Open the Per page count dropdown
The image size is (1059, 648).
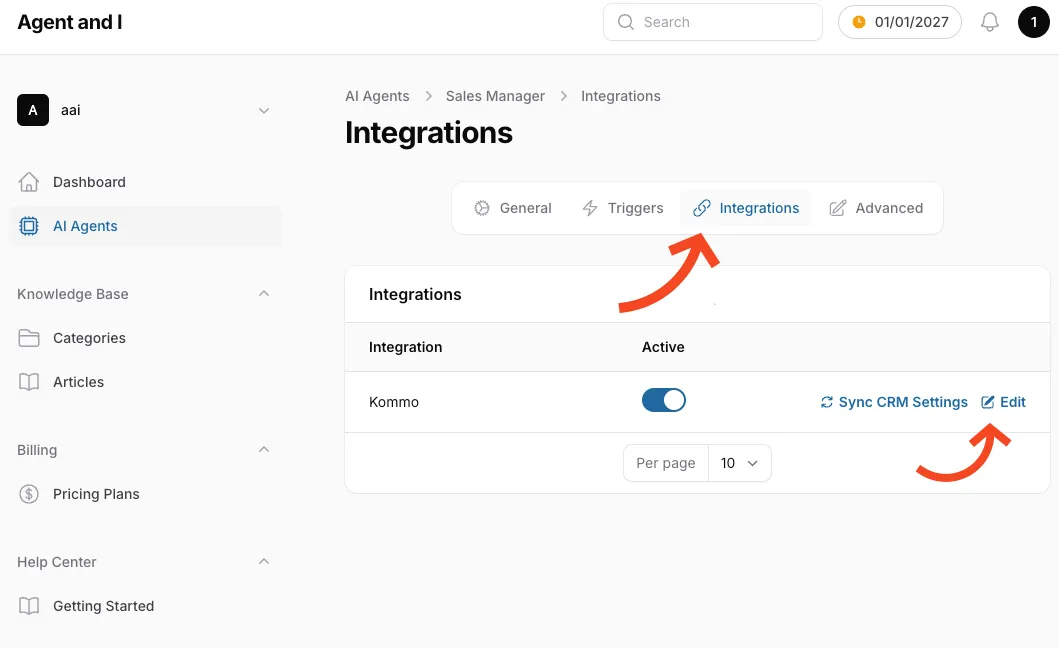coord(739,463)
